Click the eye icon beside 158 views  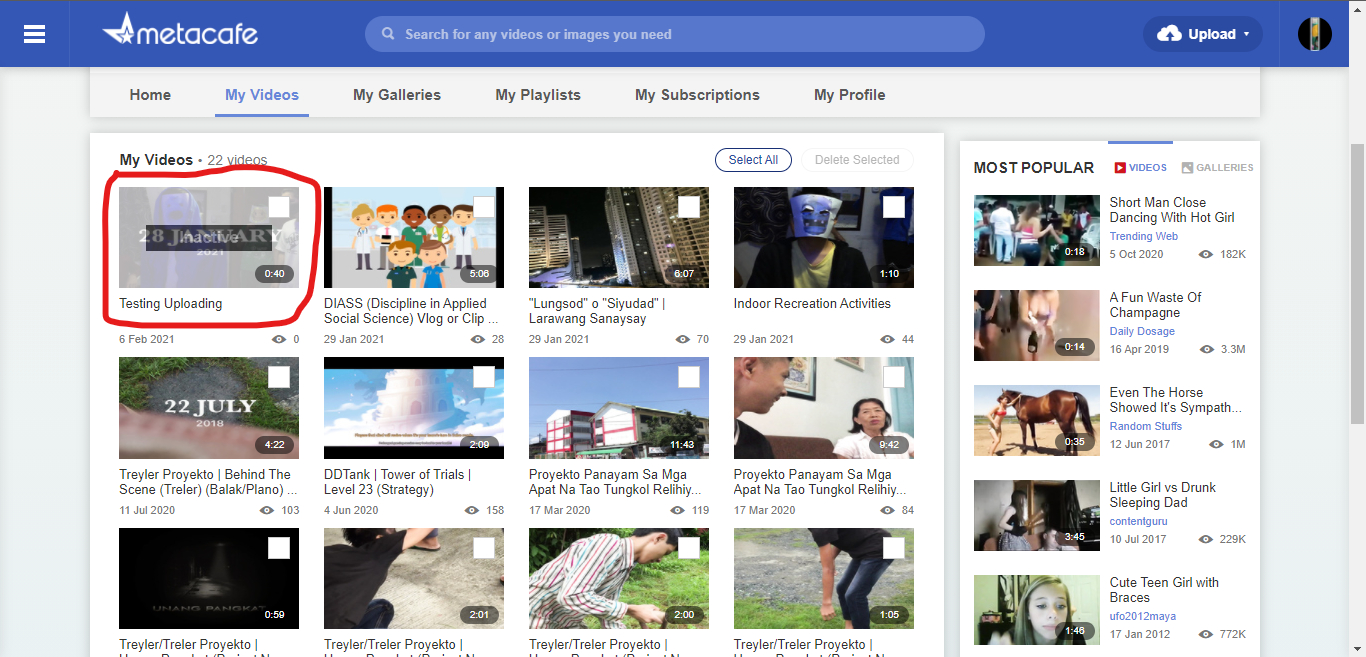(472, 511)
